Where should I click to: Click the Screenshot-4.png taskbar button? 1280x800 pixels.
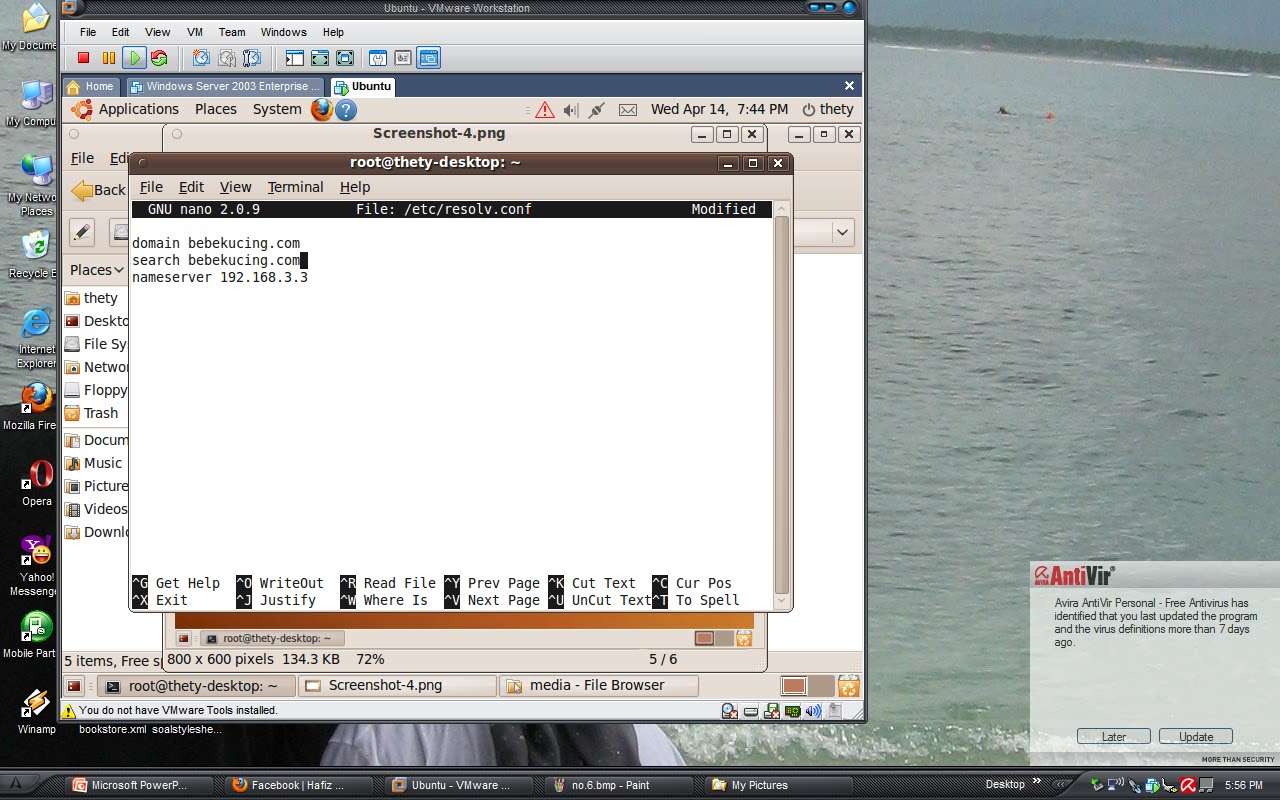pyautogui.click(x=398, y=686)
